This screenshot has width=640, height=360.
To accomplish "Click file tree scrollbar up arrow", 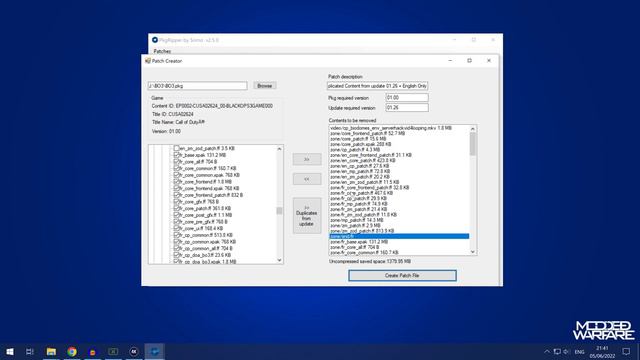I will [279, 149].
